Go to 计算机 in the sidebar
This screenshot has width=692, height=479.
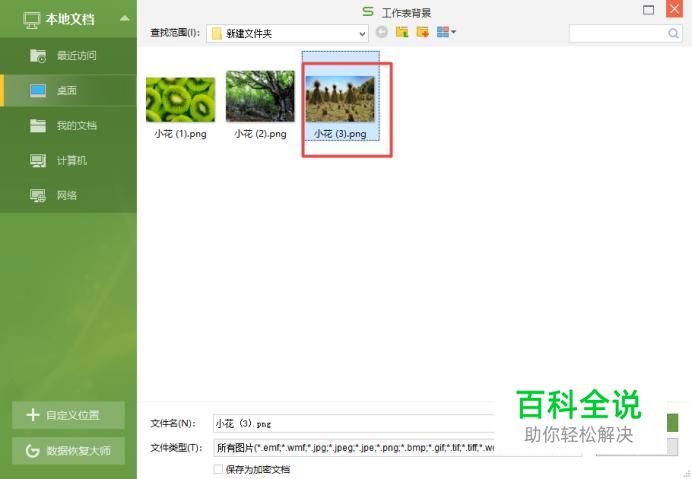pyautogui.click(x=68, y=160)
